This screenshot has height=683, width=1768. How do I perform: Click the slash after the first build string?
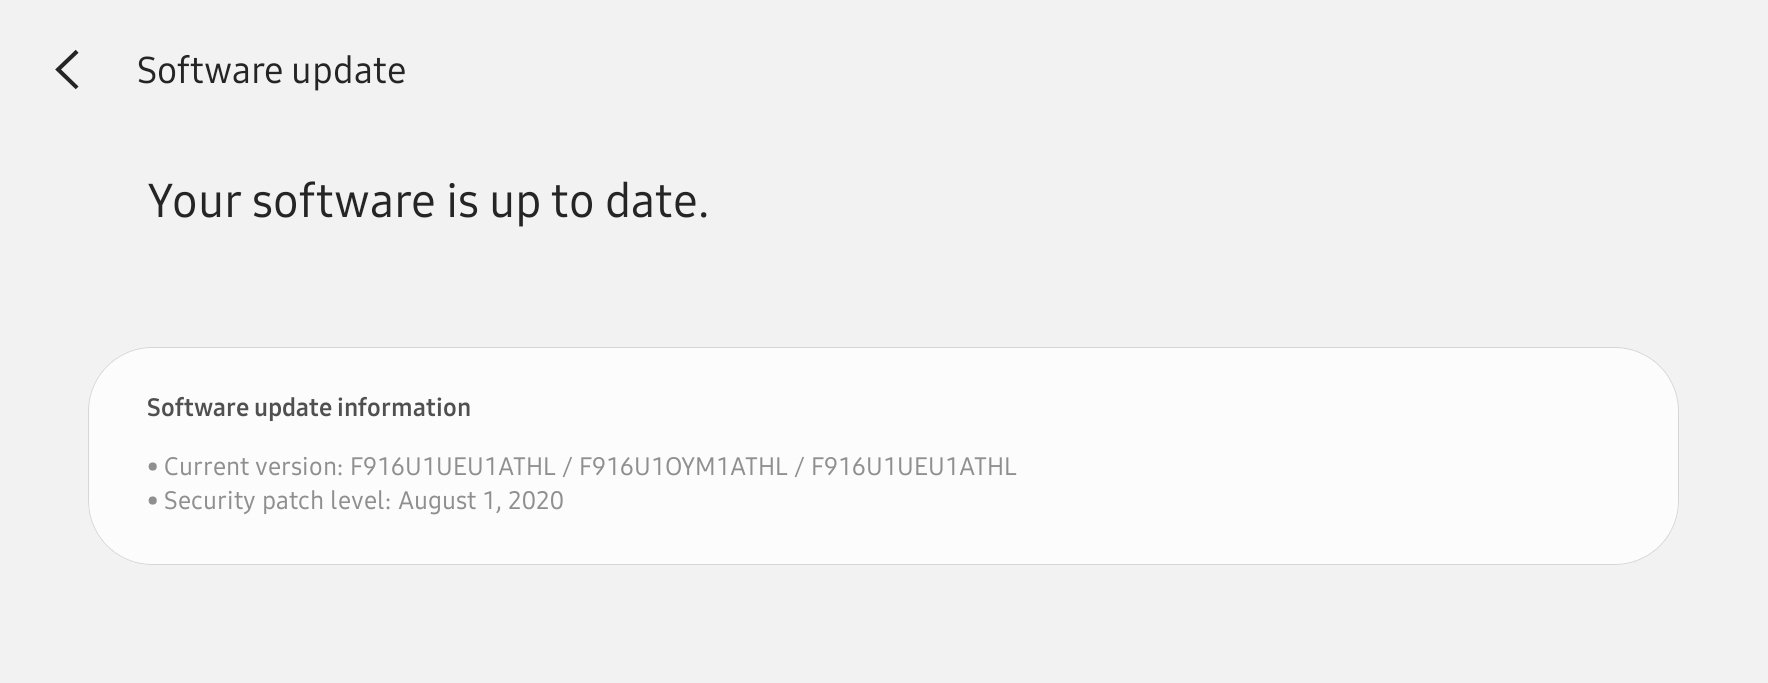567,467
